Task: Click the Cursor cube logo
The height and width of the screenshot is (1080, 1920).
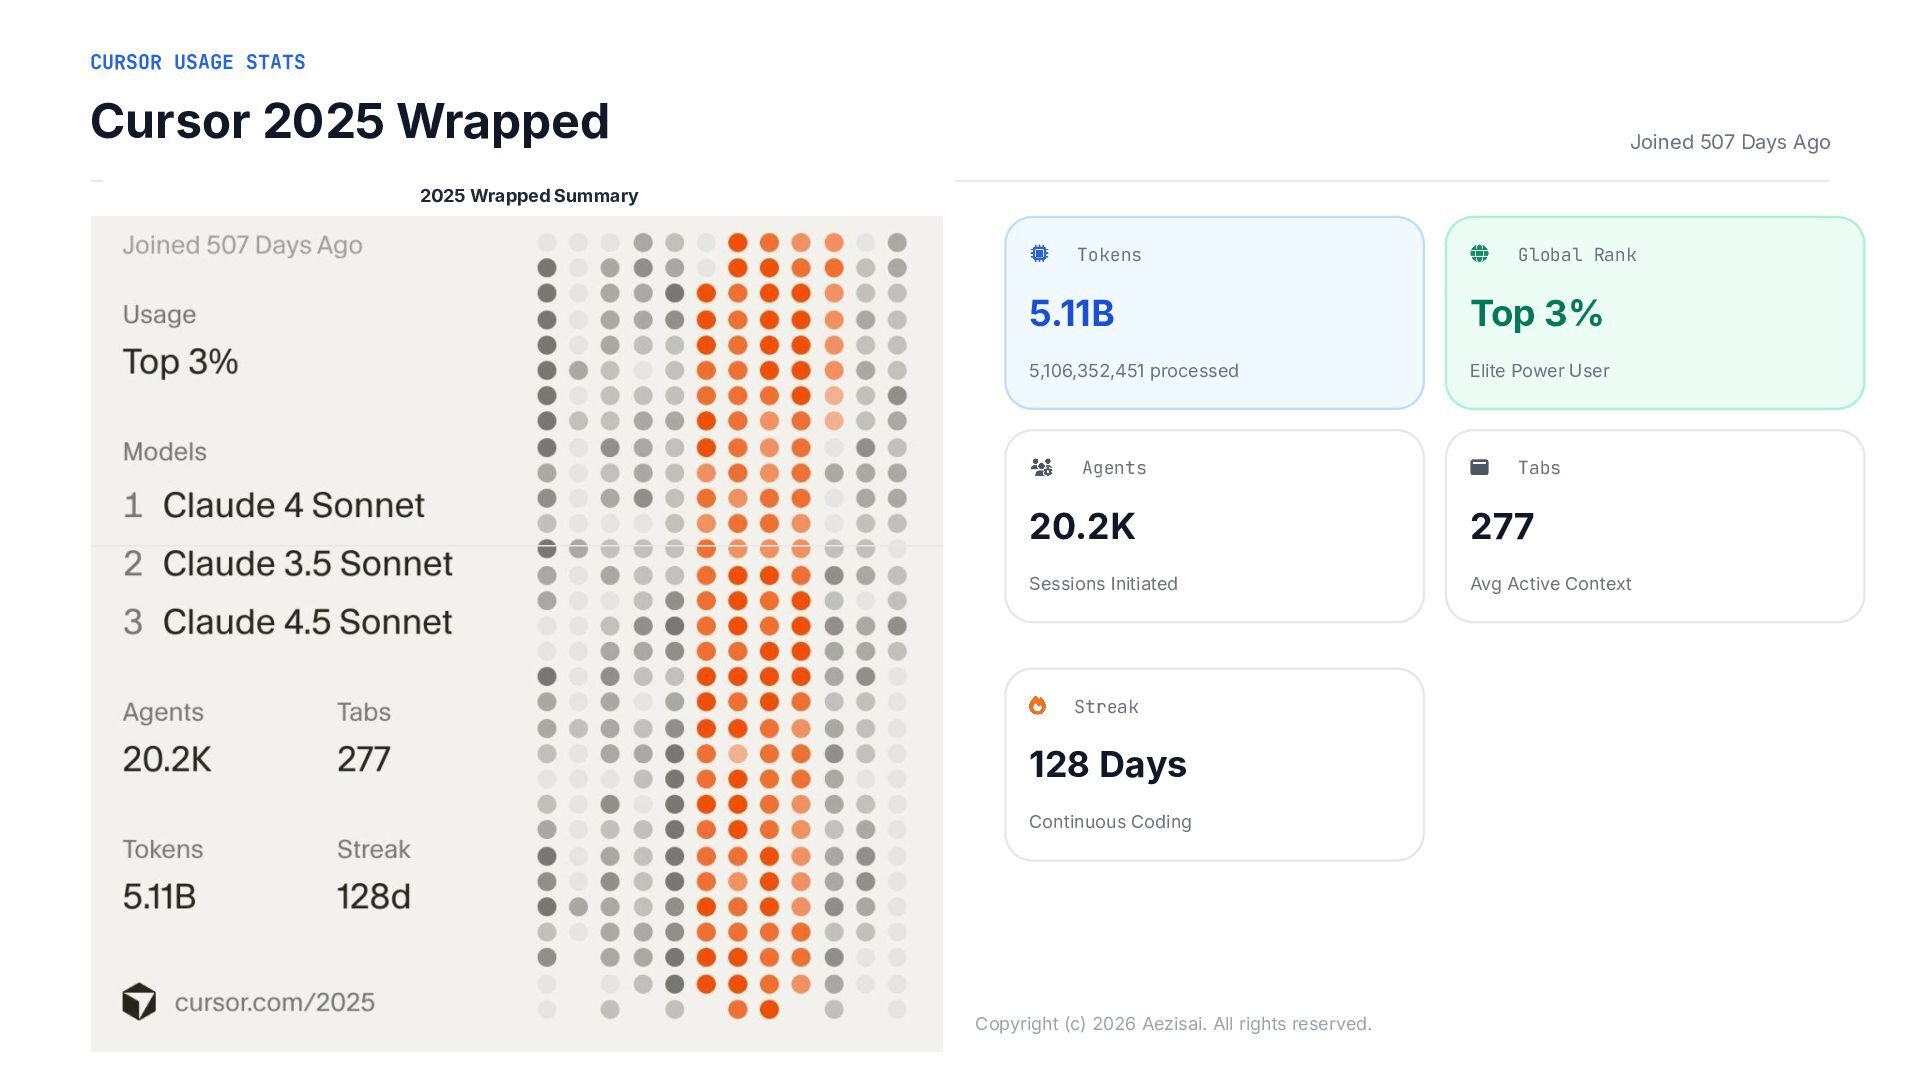Action: [139, 1001]
